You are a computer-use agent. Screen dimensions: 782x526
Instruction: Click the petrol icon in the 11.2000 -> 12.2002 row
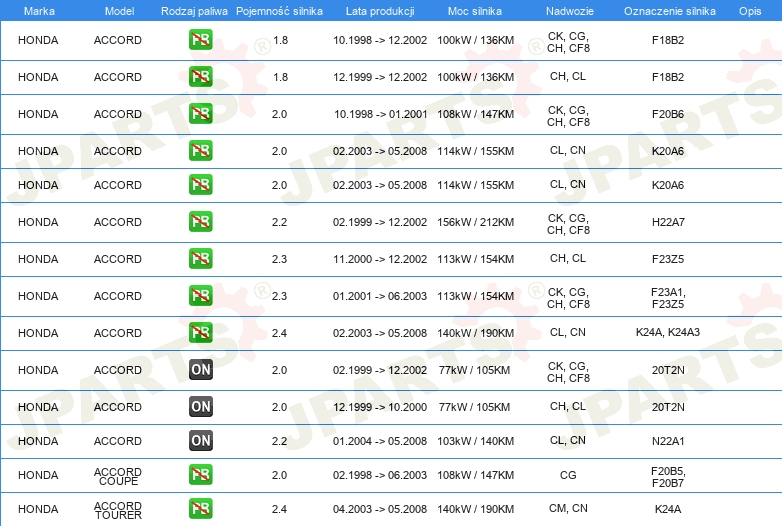coord(200,259)
